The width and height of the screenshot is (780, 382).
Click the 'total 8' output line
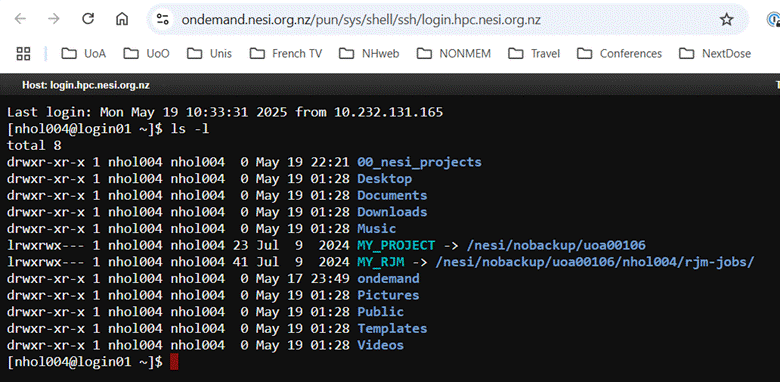[x=34, y=146]
